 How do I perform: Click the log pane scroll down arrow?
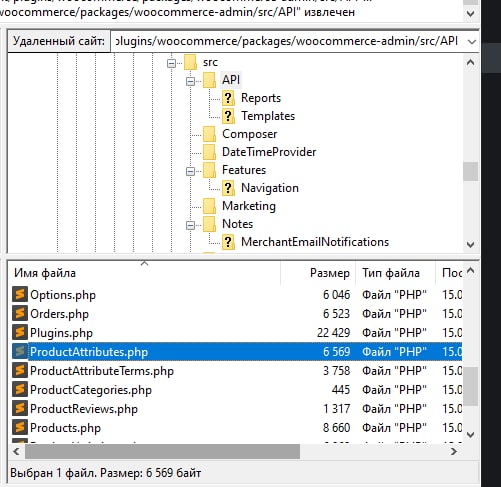[471, 14]
